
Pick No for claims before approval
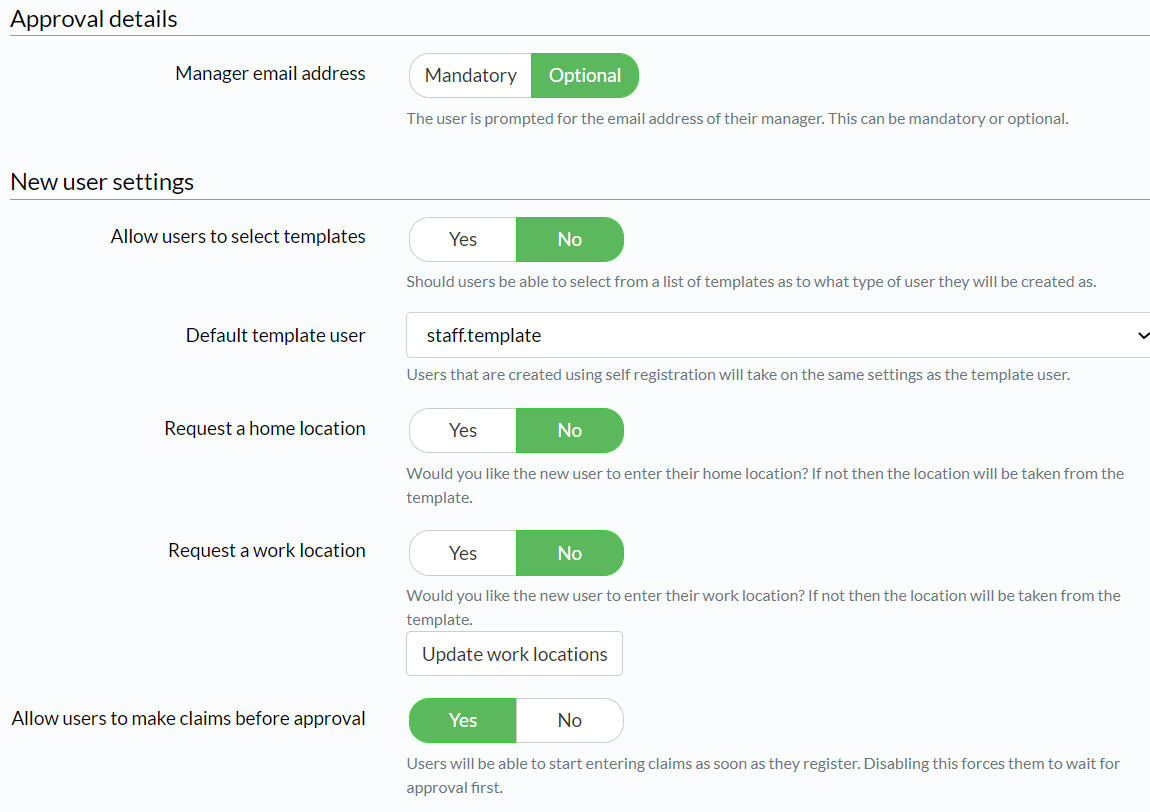(x=570, y=720)
